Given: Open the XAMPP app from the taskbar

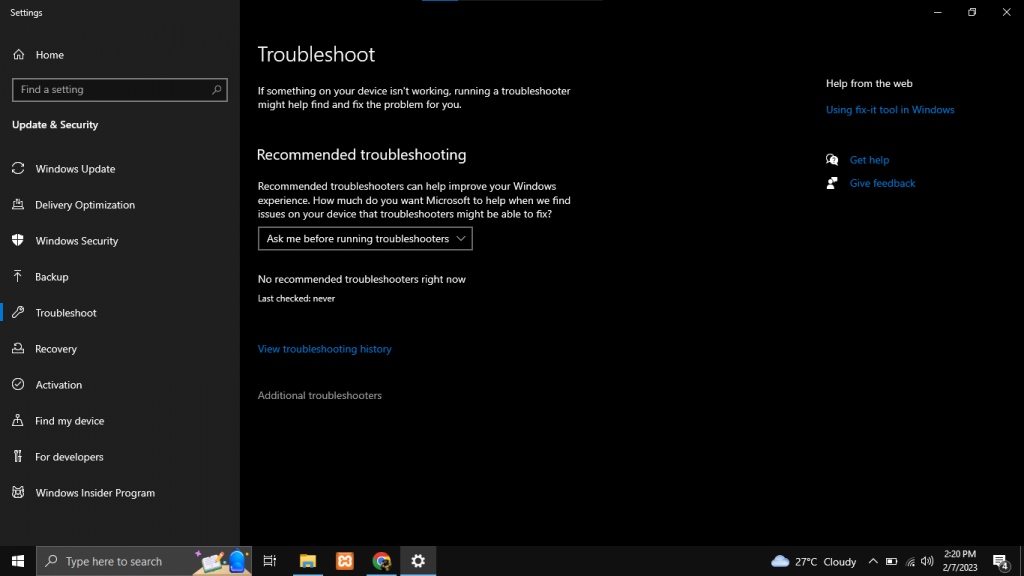Looking at the screenshot, I should [345, 561].
